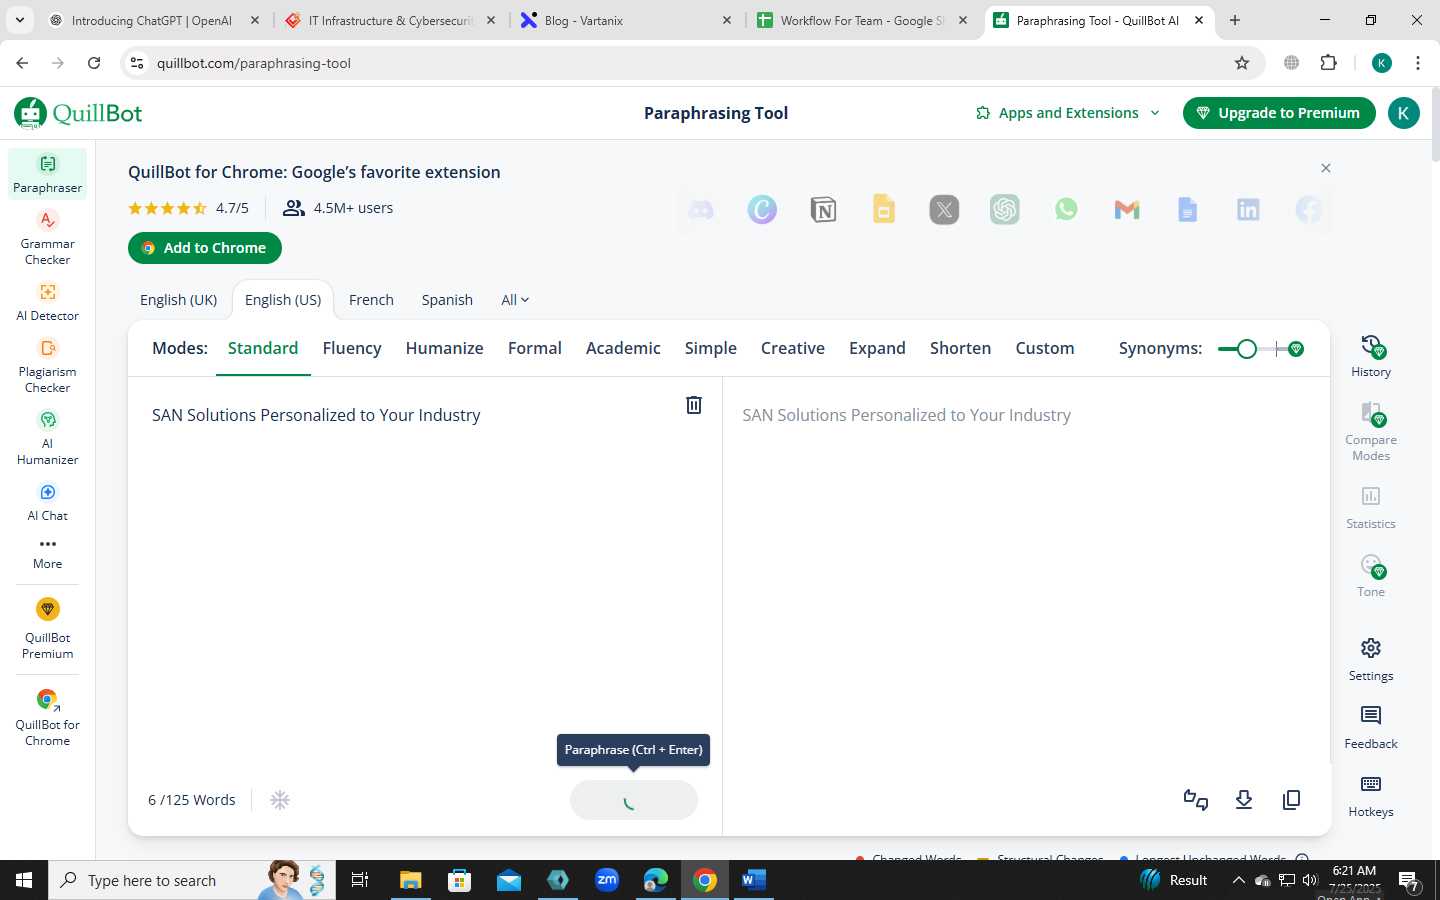
Task: Open Plagiarism Checker from the sidebar
Action: click(47, 365)
